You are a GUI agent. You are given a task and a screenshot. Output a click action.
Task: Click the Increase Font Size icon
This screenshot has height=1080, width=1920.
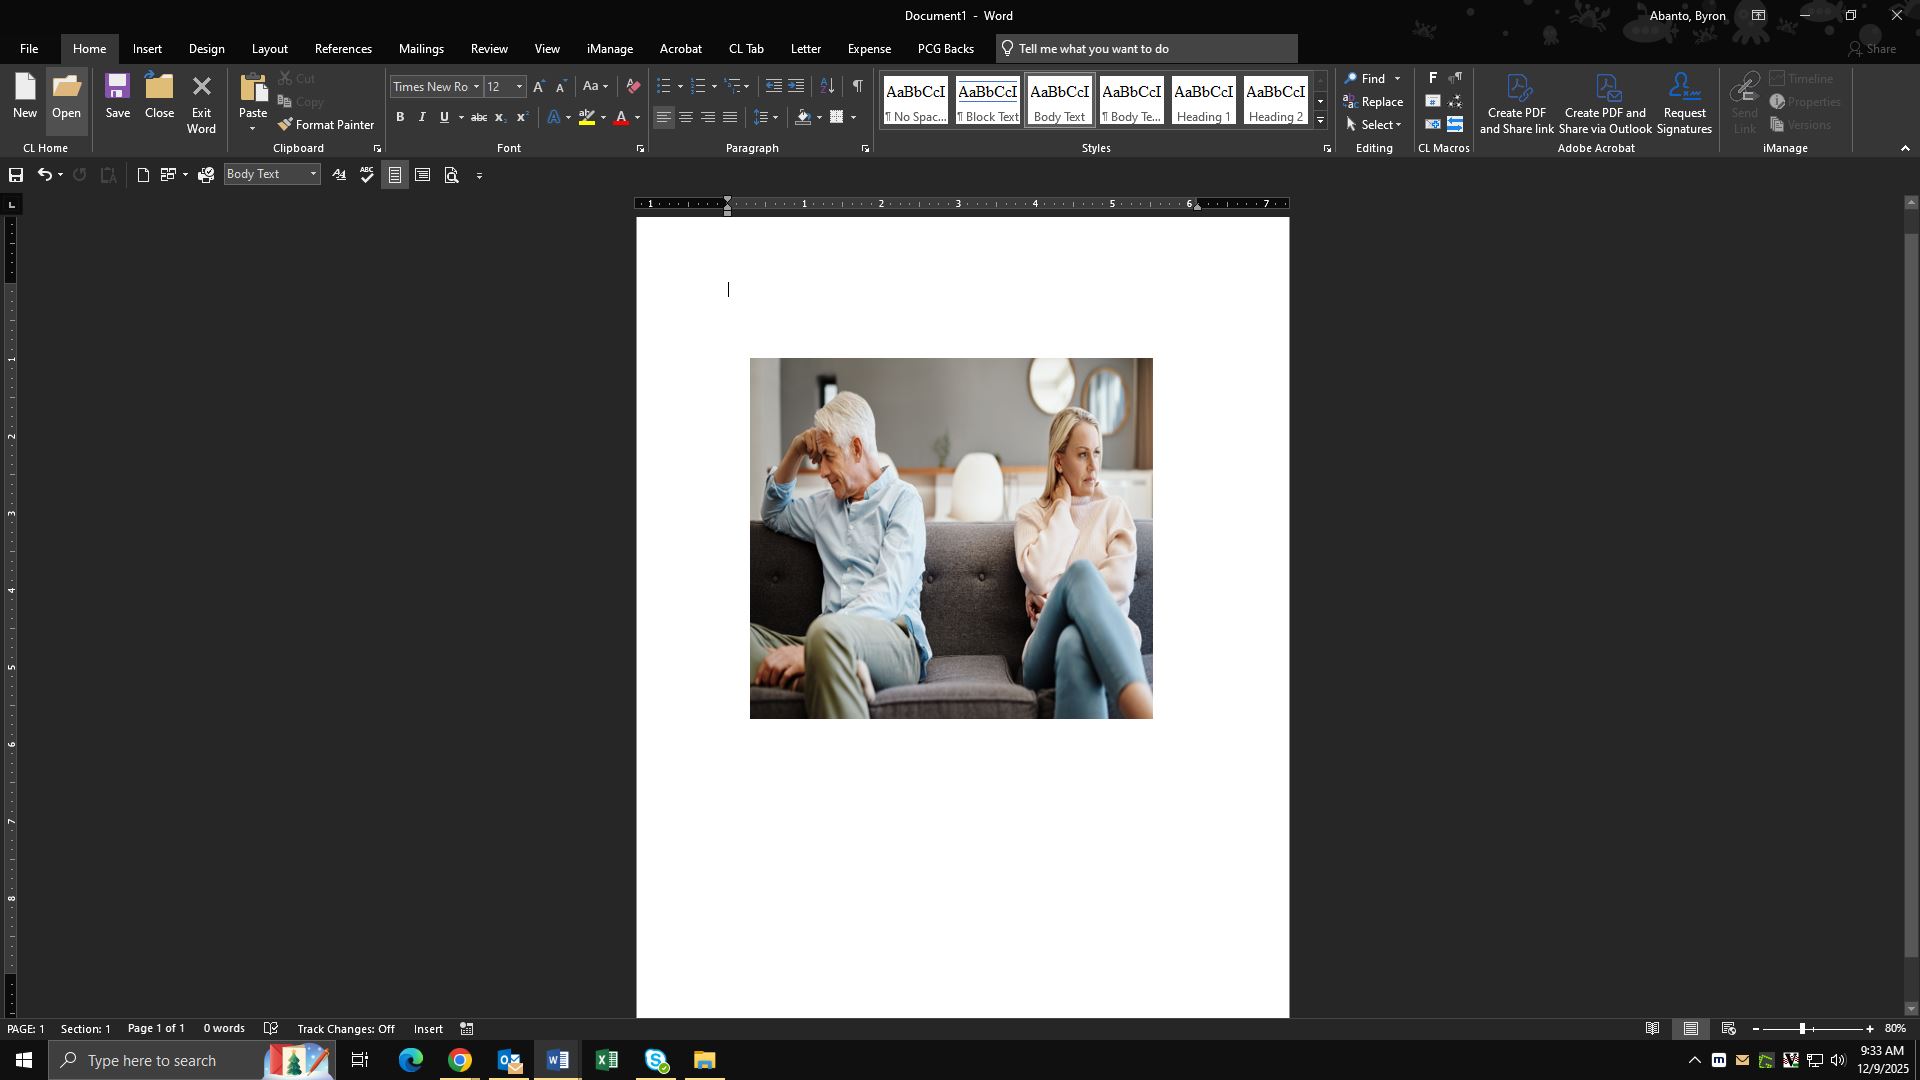(539, 87)
